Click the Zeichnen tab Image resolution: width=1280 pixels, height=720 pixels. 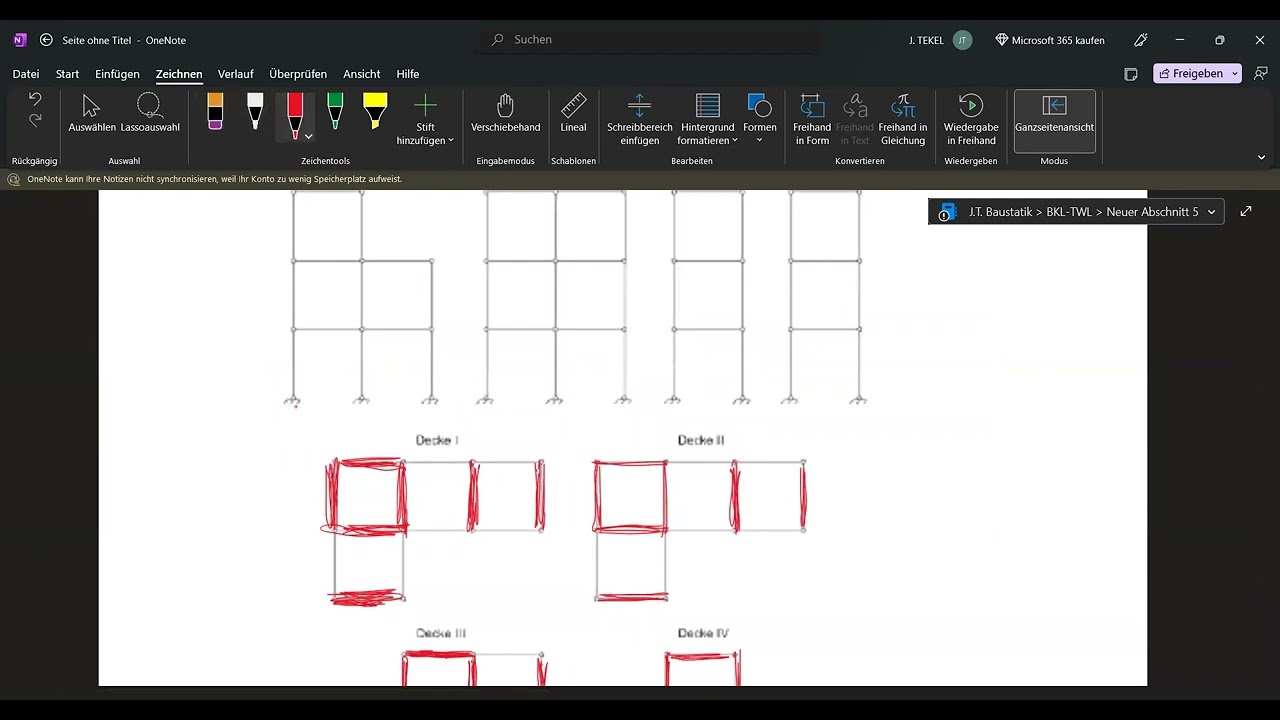[179, 74]
